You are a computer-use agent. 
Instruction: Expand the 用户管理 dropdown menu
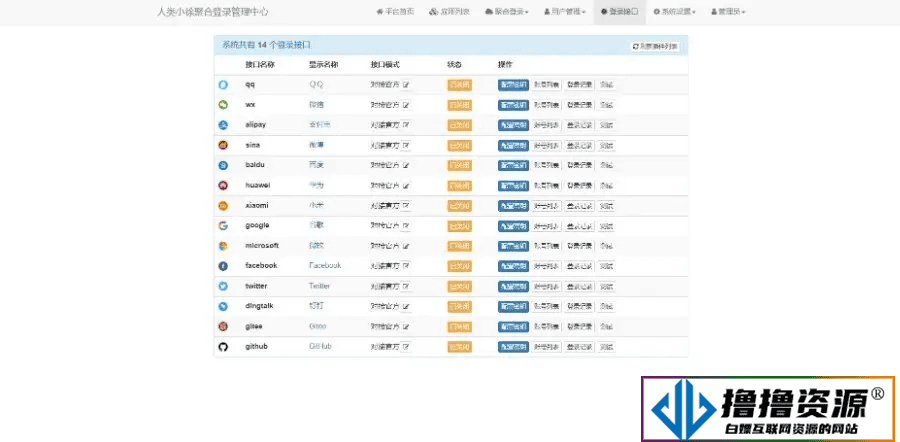pos(565,11)
